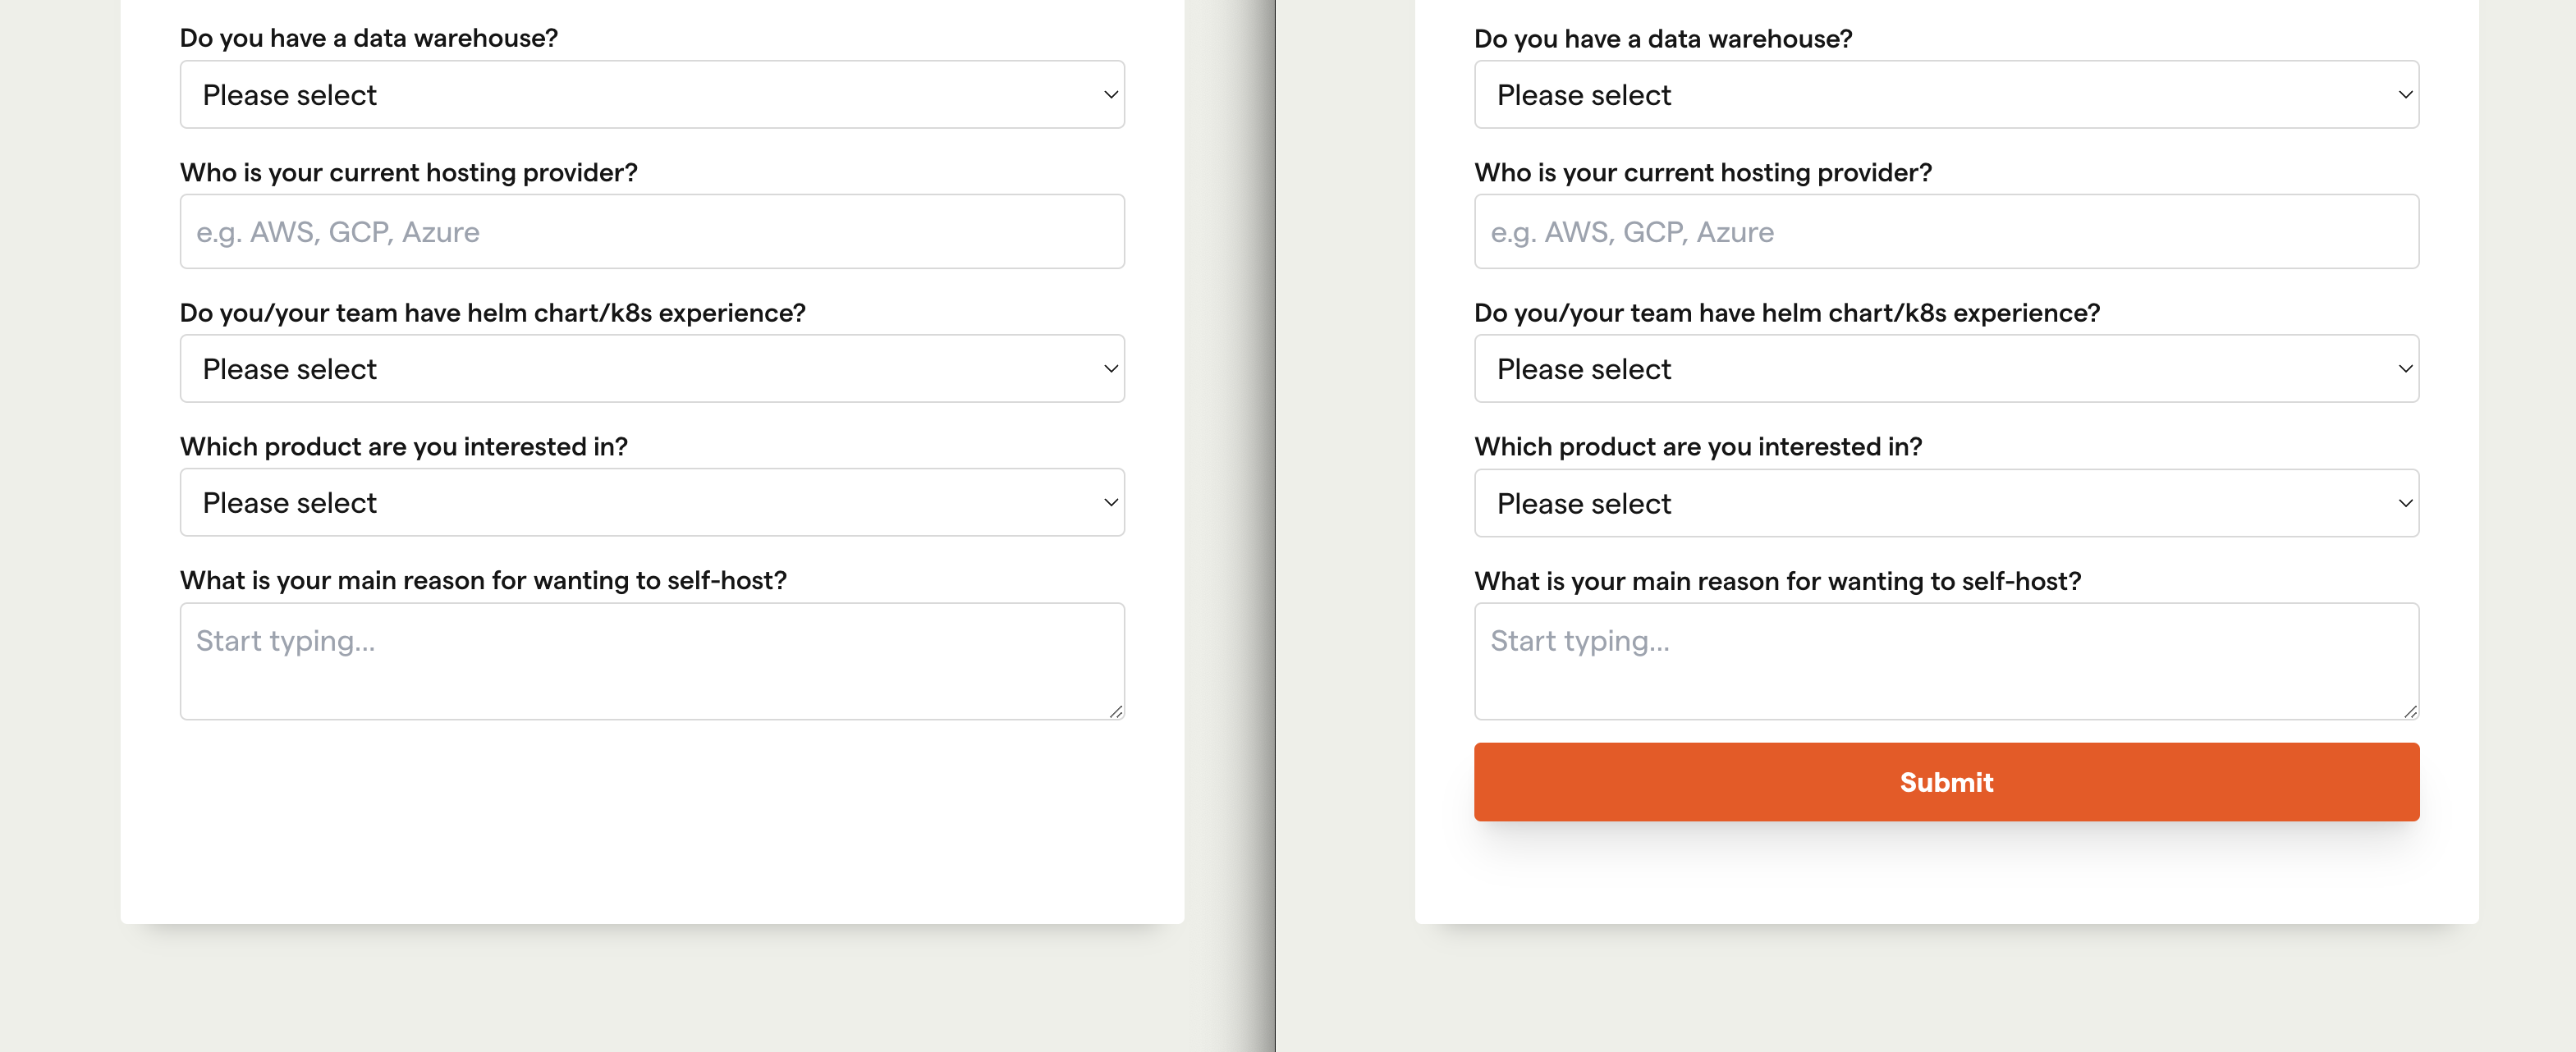The height and width of the screenshot is (1052, 2576).
Task: Click chevron arrow on left helm chart select
Action: [1110, 369]
